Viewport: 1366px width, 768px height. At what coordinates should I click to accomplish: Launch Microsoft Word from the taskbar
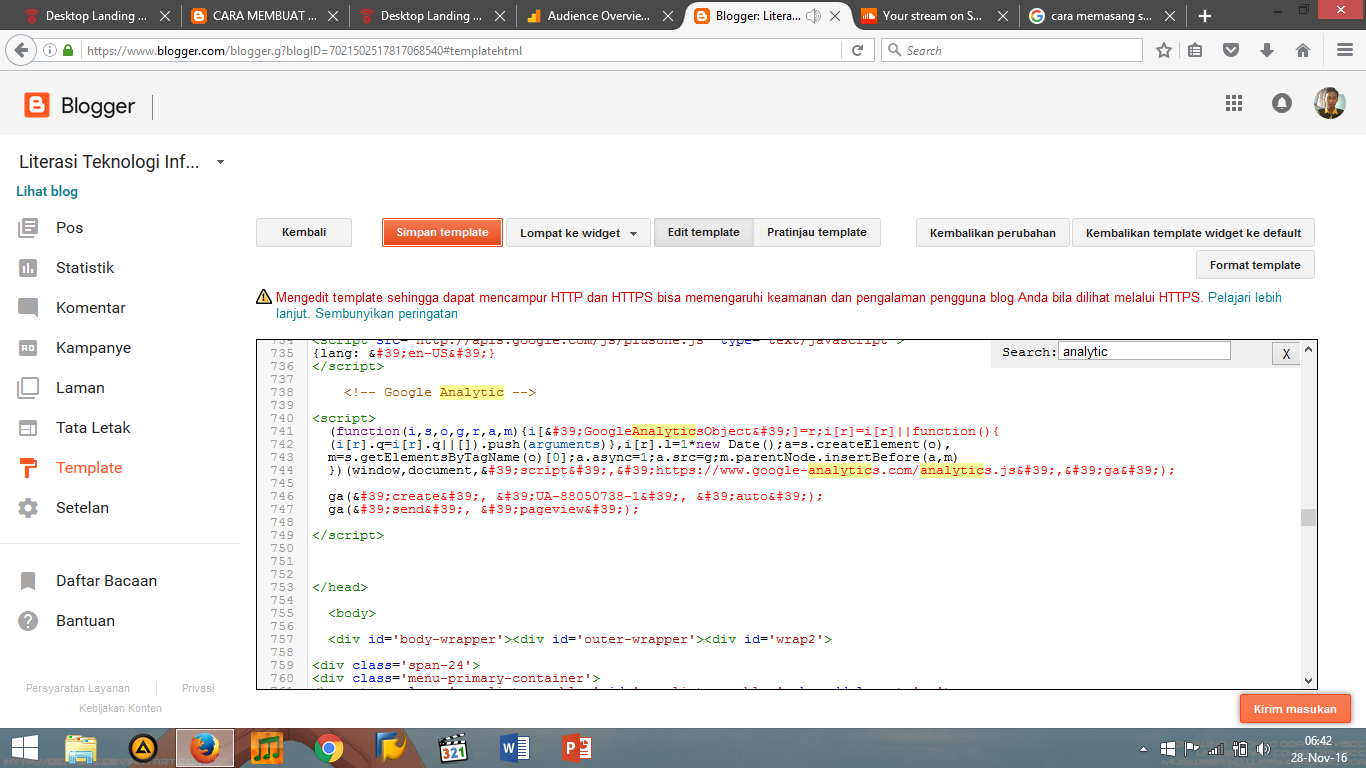coord(514,748)
